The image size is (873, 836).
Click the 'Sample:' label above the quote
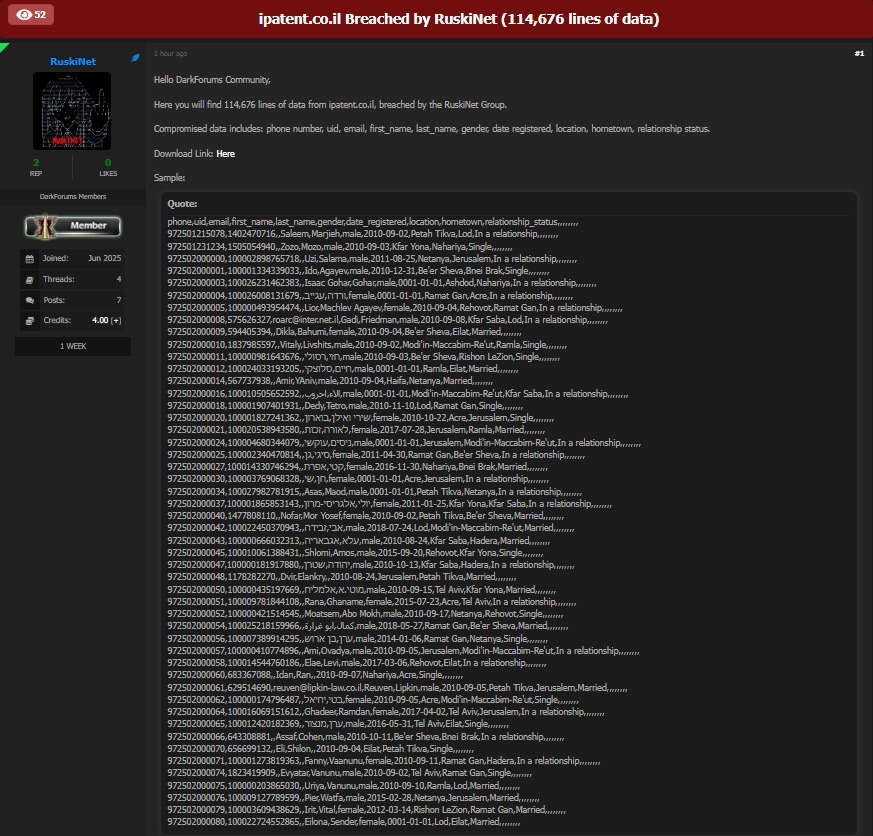pos(169,178)
